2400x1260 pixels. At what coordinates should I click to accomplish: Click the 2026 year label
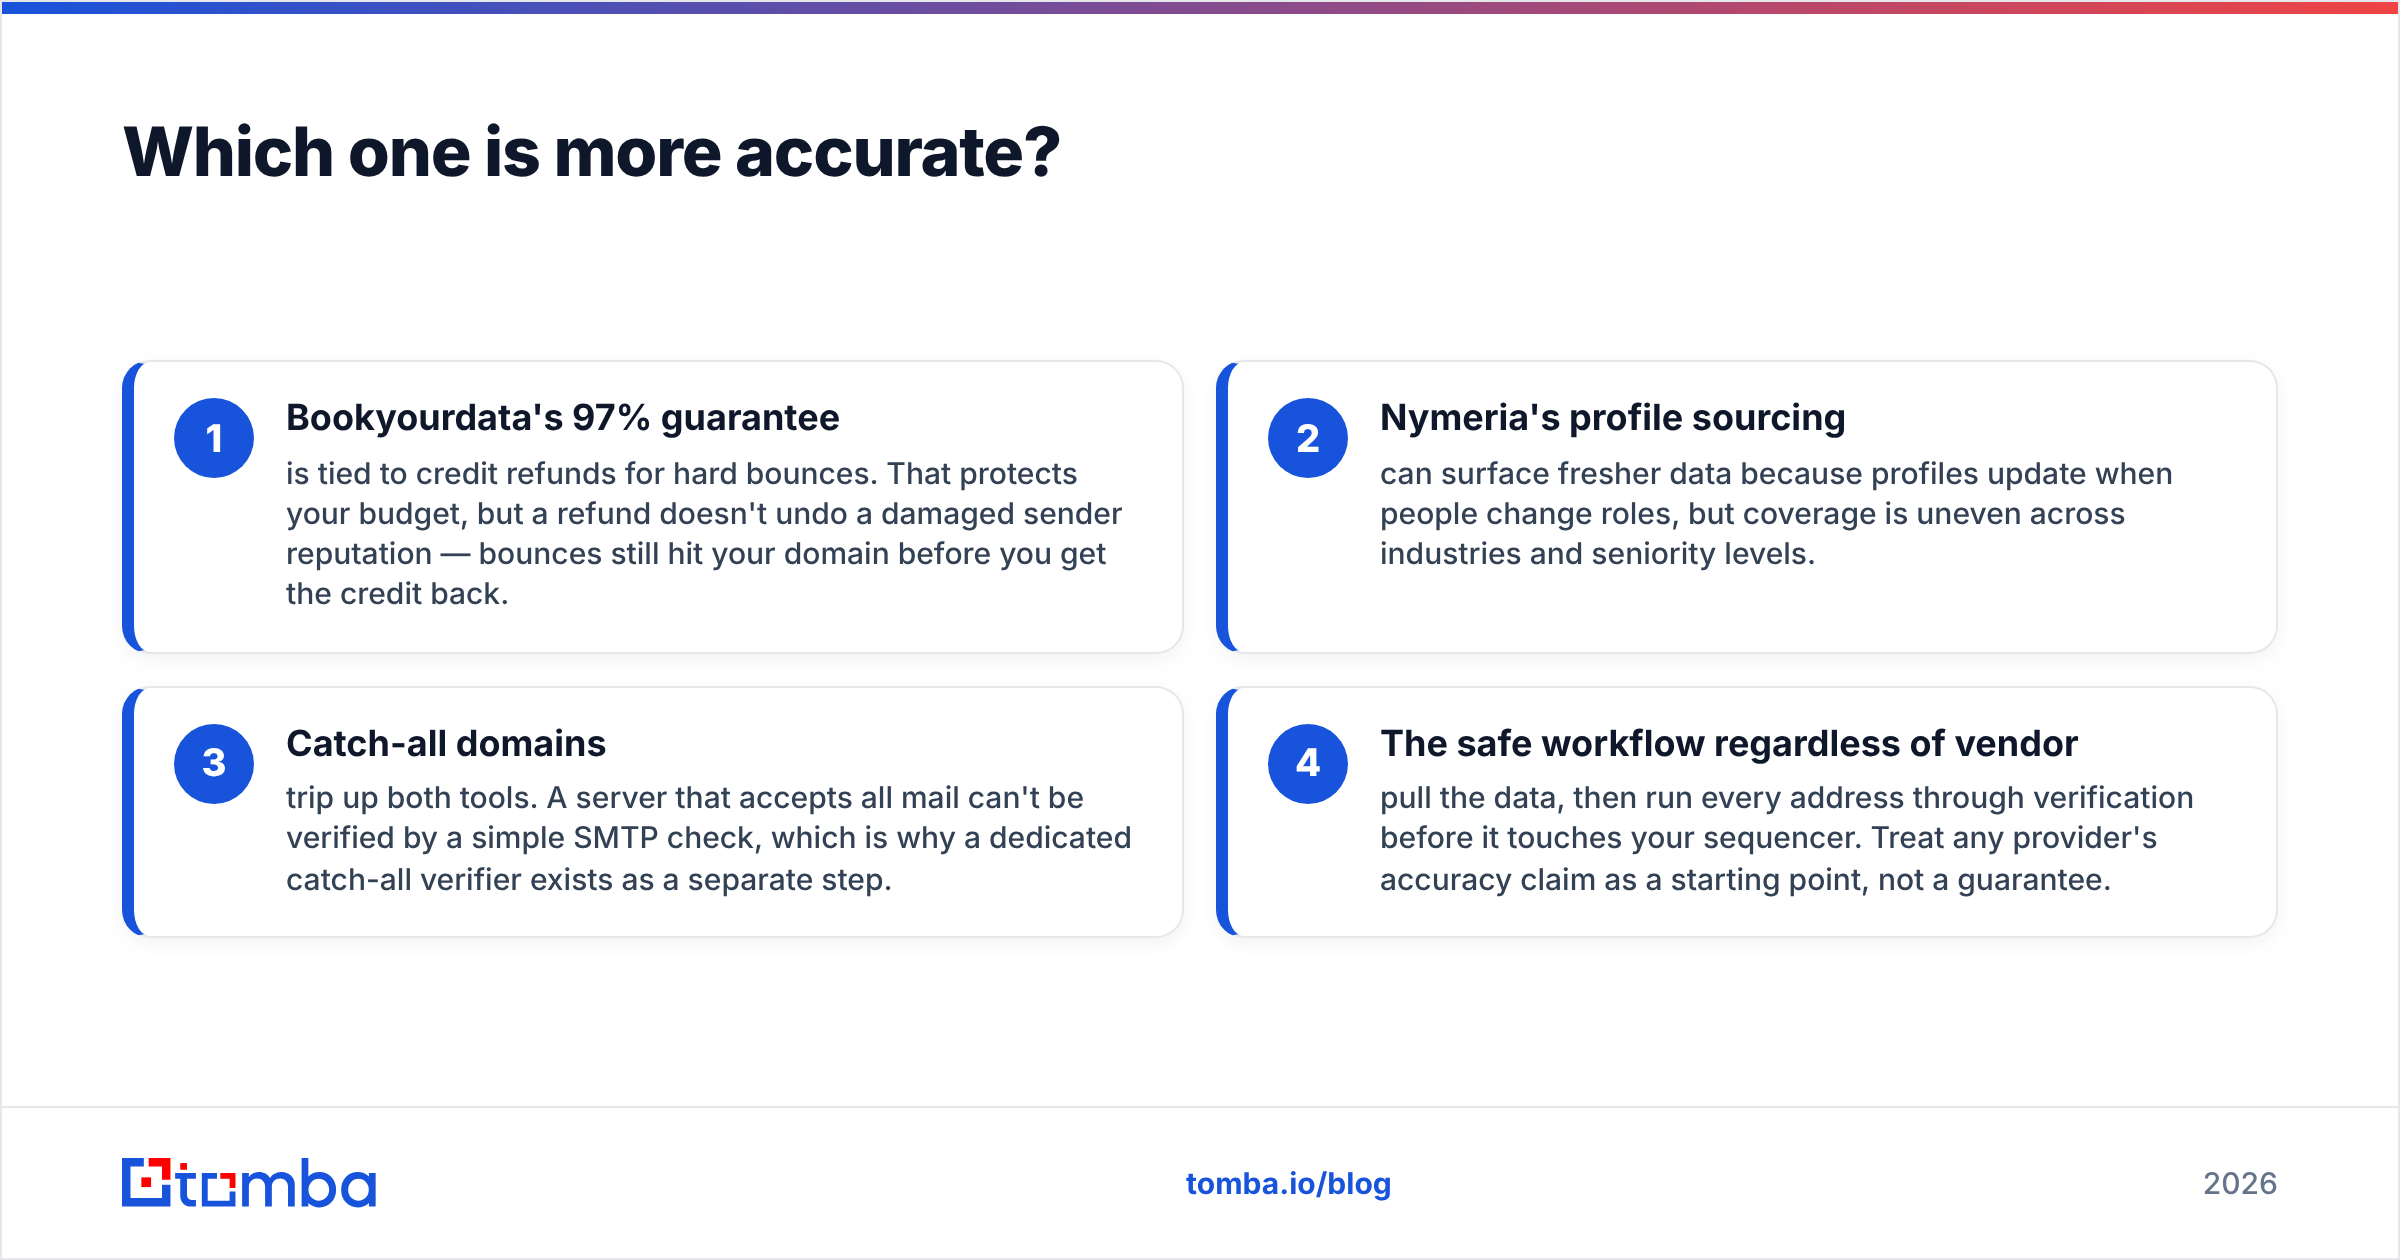tap(2240, 1184)
